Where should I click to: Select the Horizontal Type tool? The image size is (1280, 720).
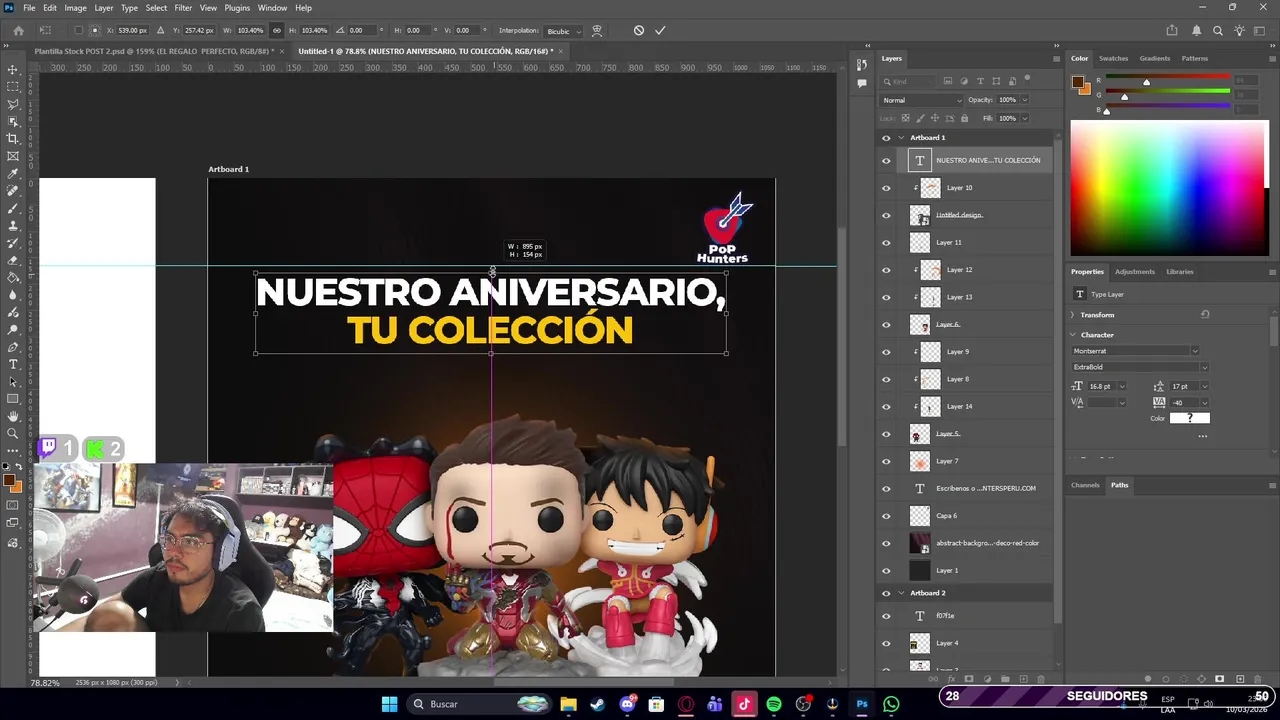pos(13,364)
